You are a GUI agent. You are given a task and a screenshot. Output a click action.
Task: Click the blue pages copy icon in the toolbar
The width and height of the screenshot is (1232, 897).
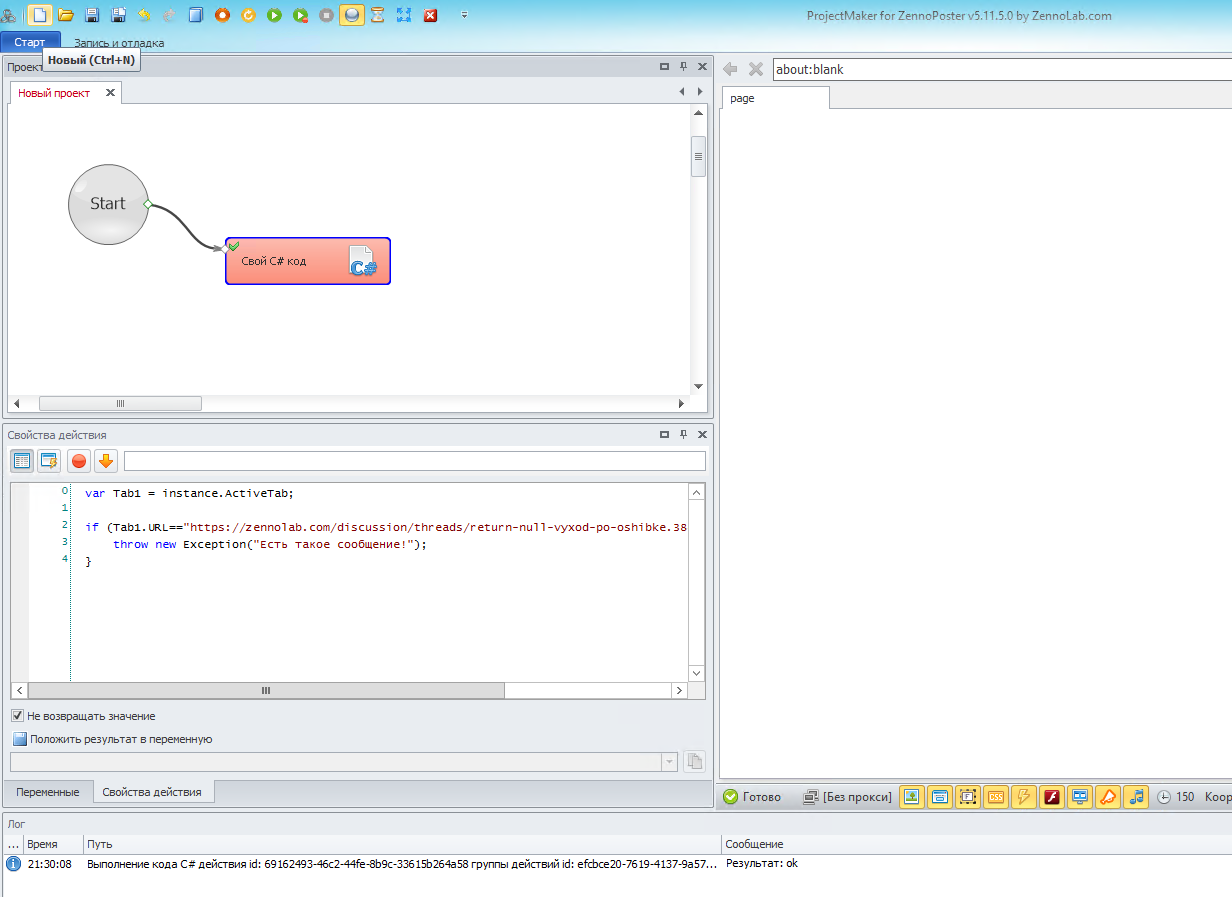(x=196, y=15)
